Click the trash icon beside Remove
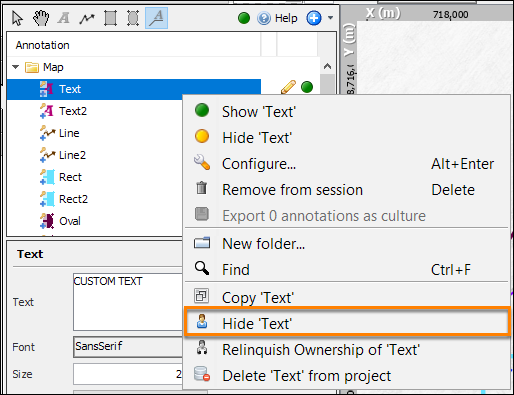Screen dimensions: 514x395 (202, 188)
